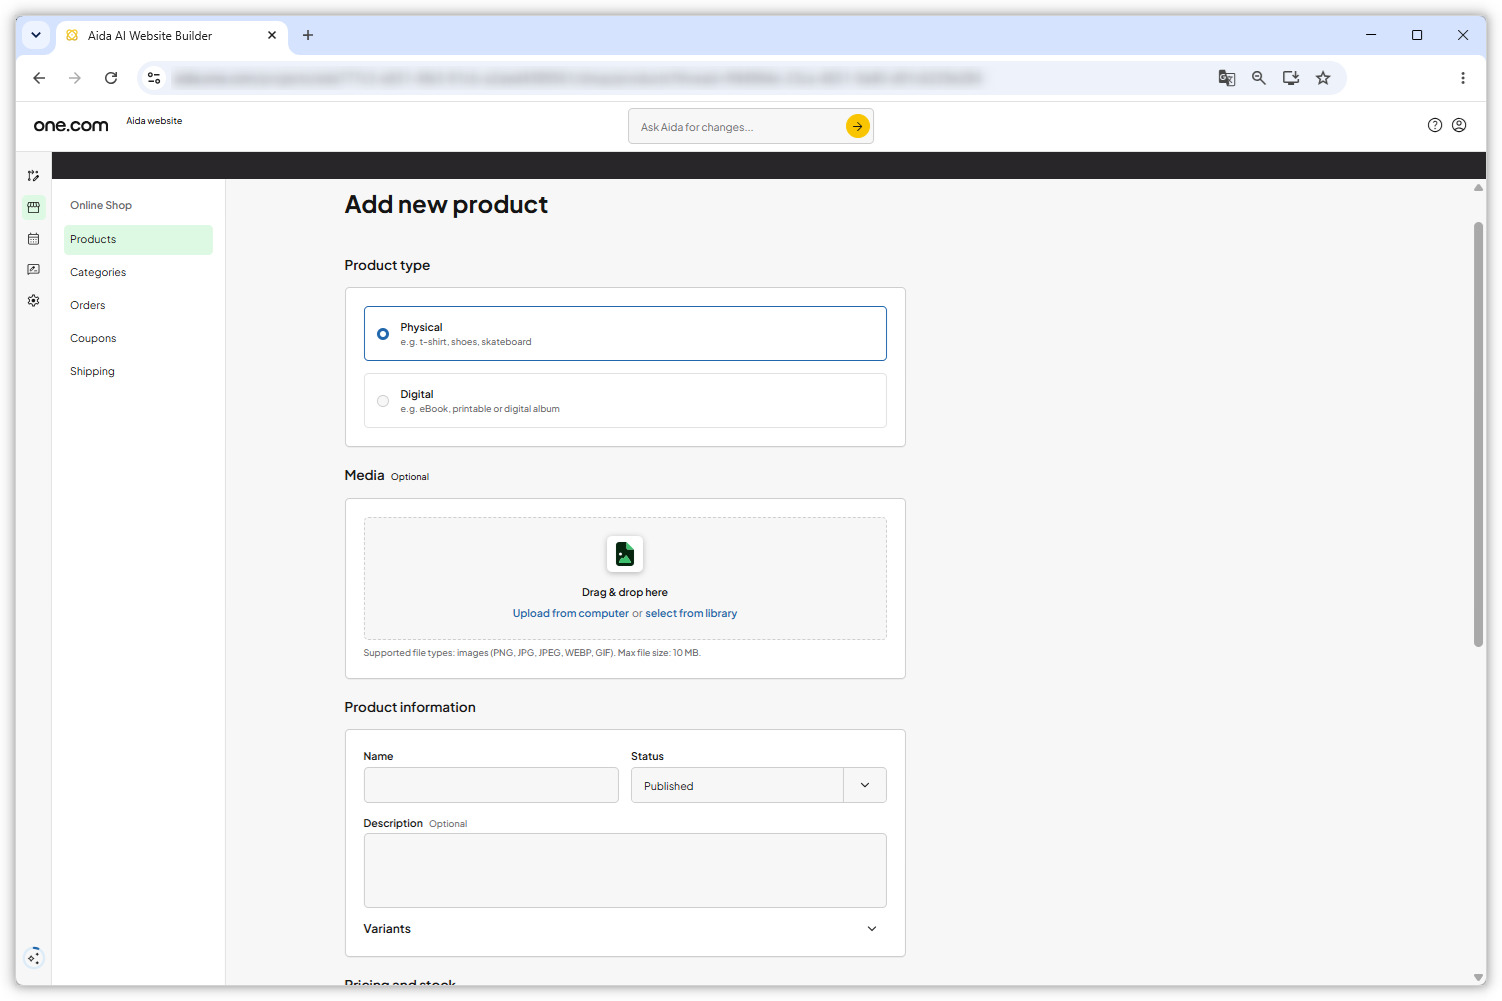
Task: Open the online shop icon in left rail
Action: click(x=33, y=207)
